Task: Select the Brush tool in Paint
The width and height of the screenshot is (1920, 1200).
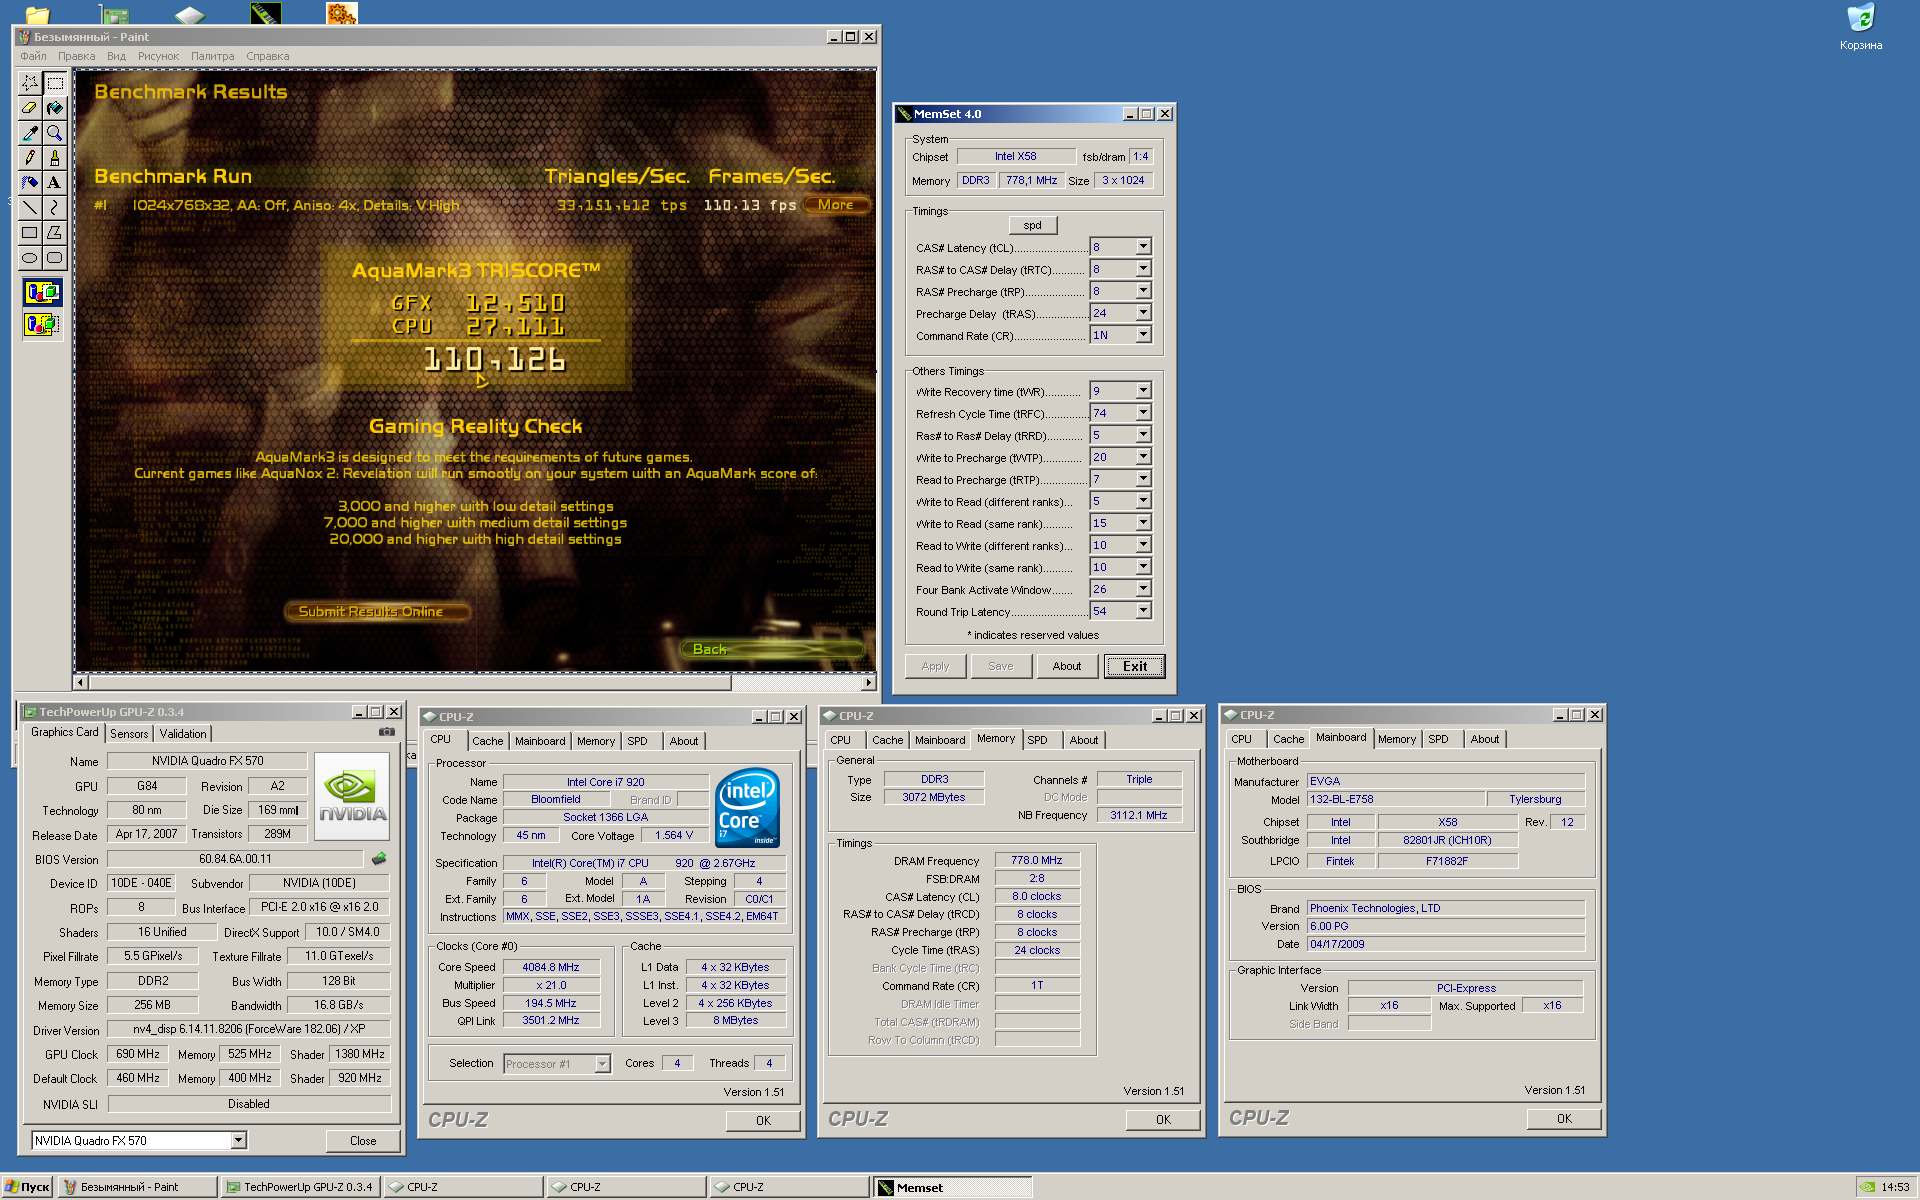Action: pyautogui.click(x=55, y=158)
